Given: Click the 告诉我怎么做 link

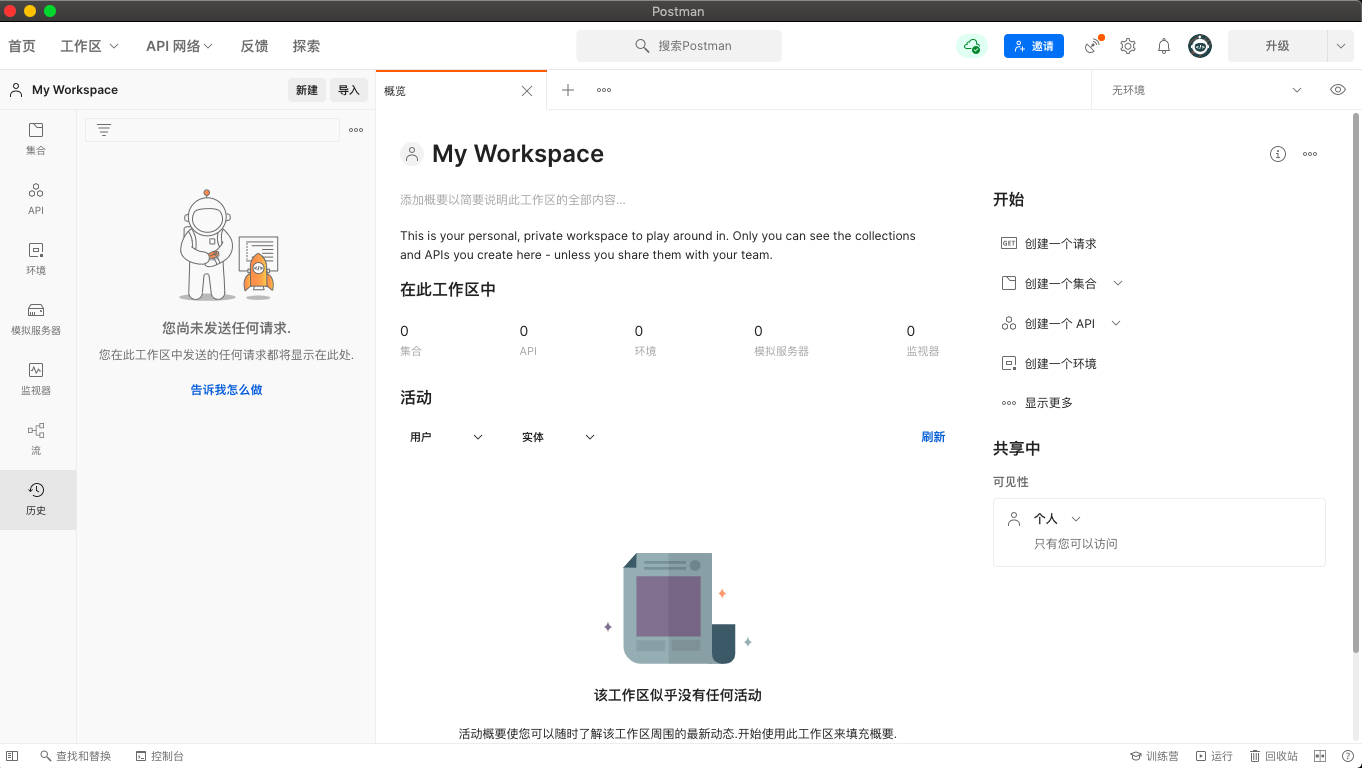Looking at the screenshot, I should (226, 390).
